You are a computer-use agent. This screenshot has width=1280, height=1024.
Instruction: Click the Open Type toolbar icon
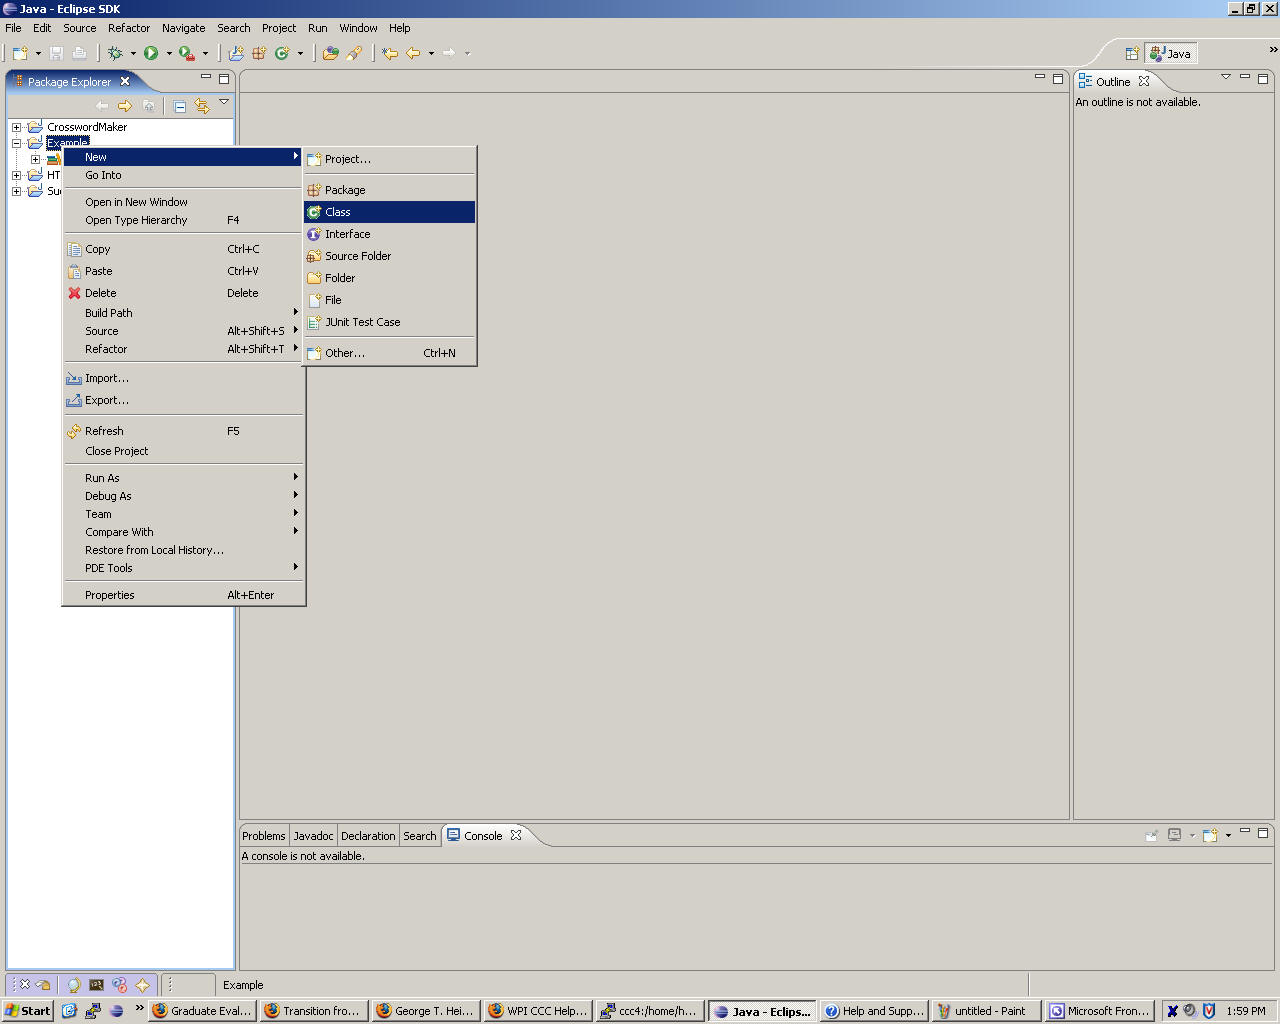click(x=331, y=53)
